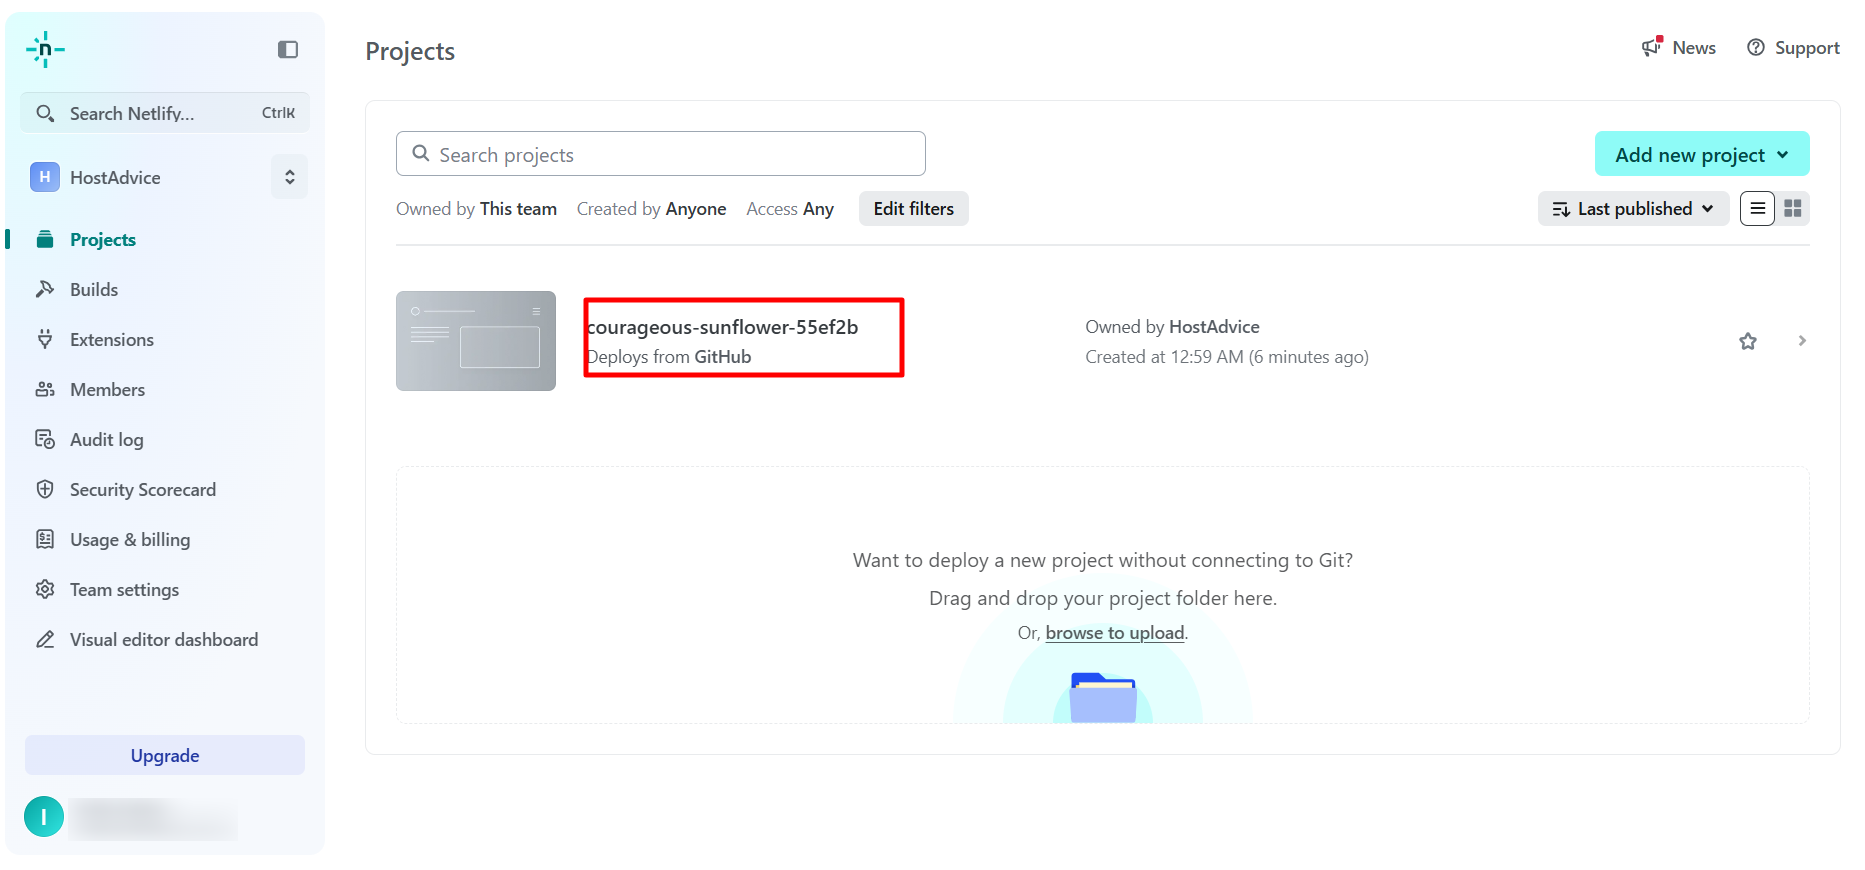Click the Team settings gear icon
This screenshot has width=1865, height=870.
(x=45, y=589)
